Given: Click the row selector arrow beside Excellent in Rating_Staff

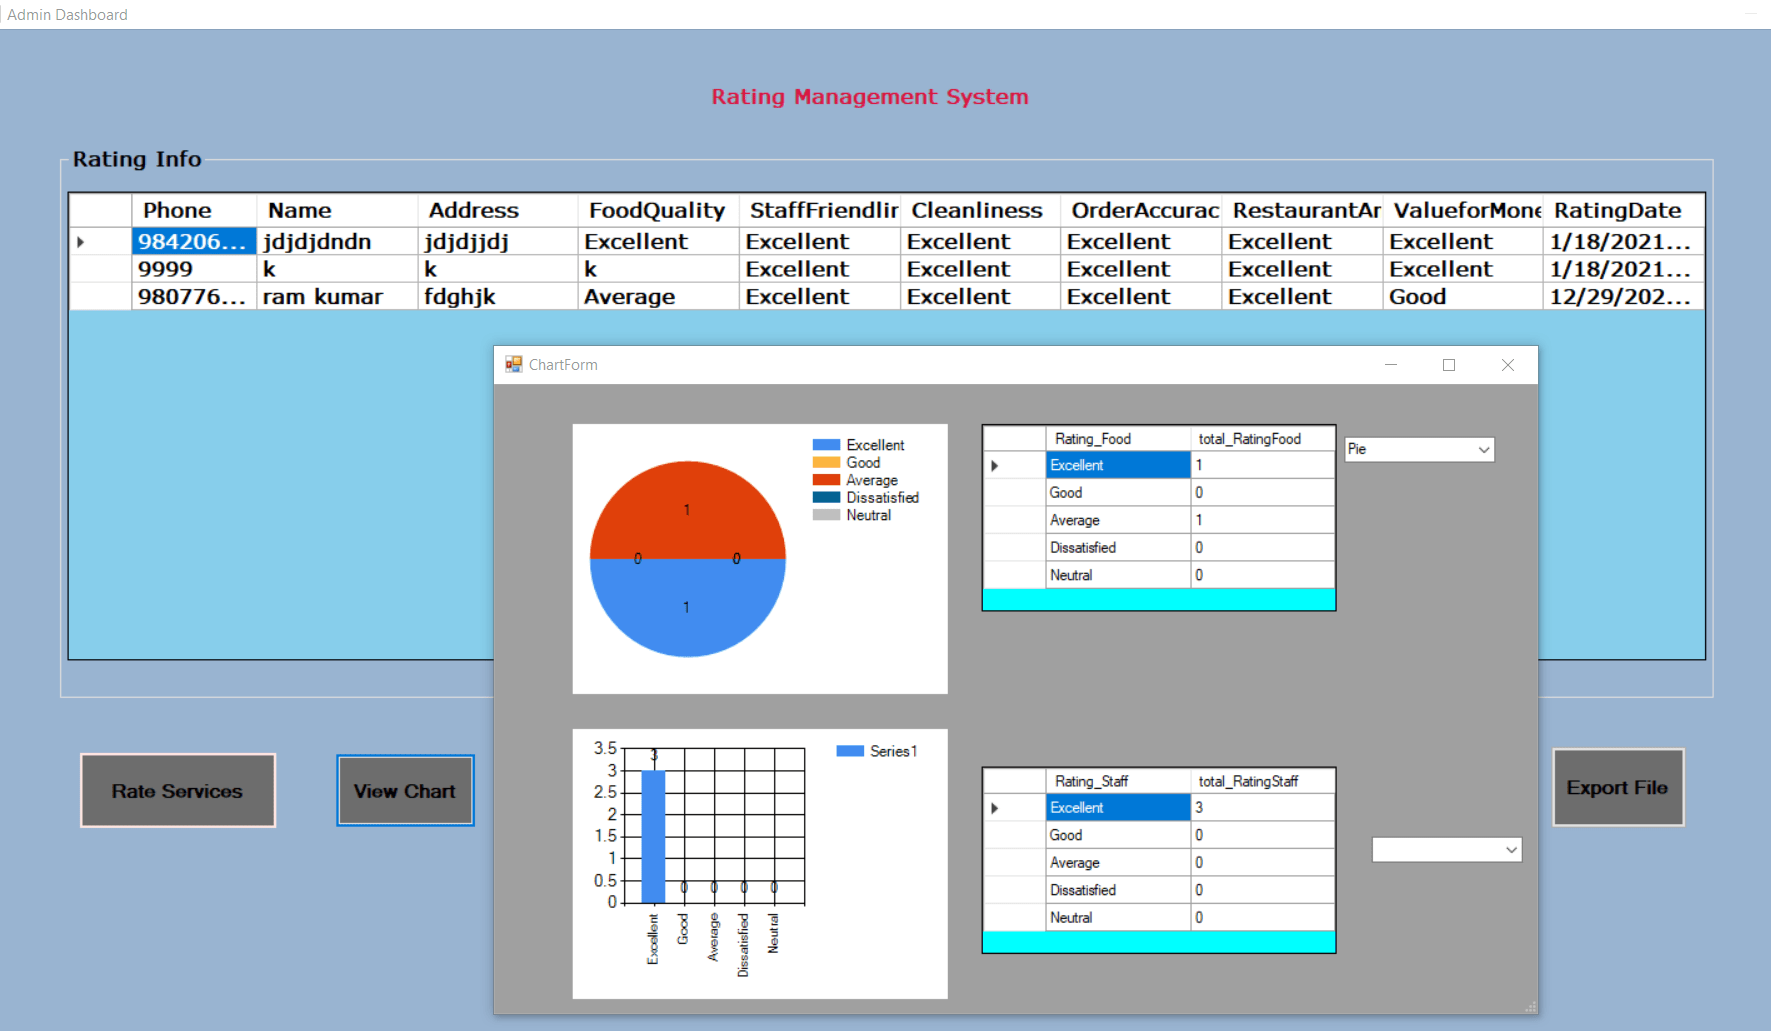Looking at the screenshot, I should coord(995,807).
